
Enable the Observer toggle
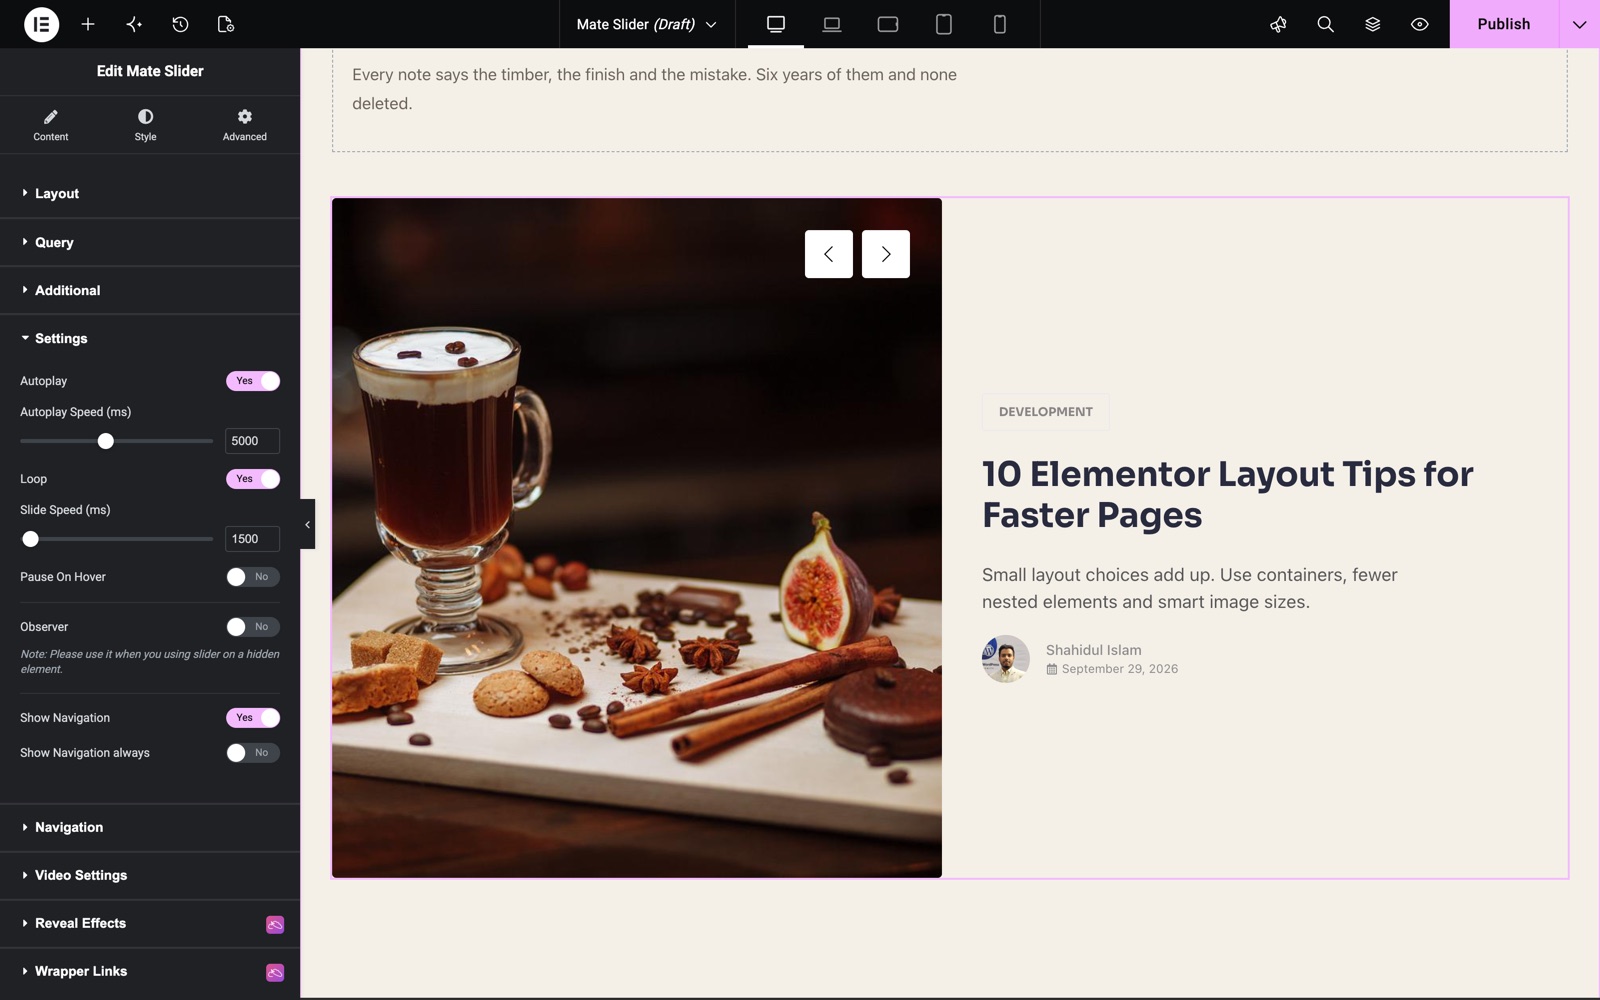[x=253, y=627]
